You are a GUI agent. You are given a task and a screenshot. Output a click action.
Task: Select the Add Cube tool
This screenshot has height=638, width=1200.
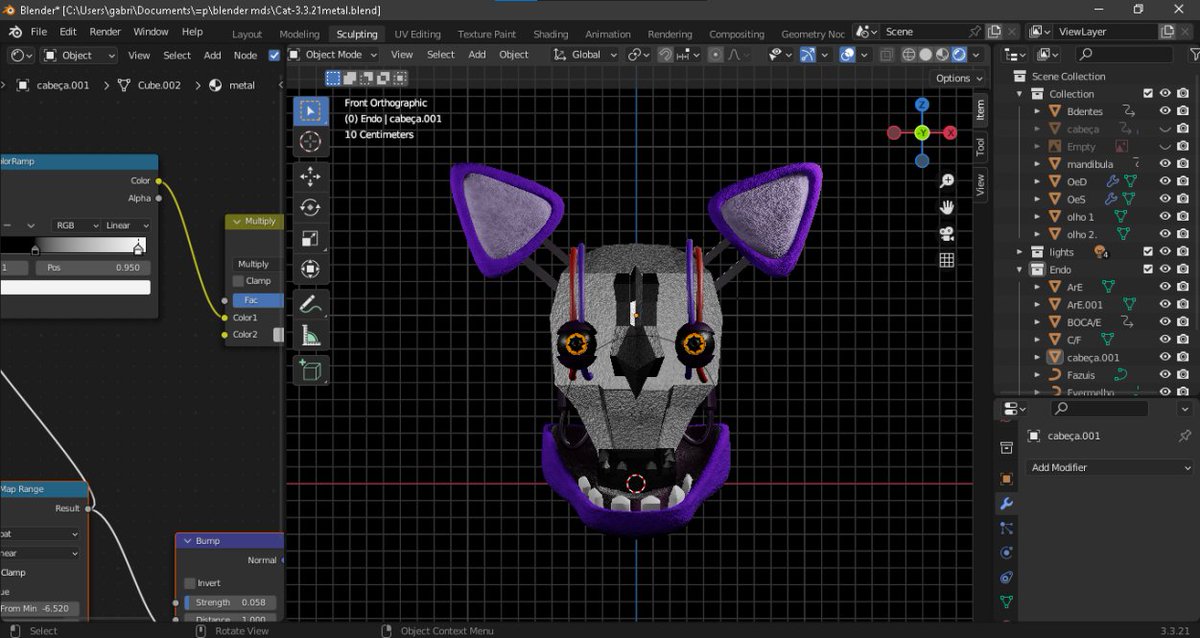[310, 371]
